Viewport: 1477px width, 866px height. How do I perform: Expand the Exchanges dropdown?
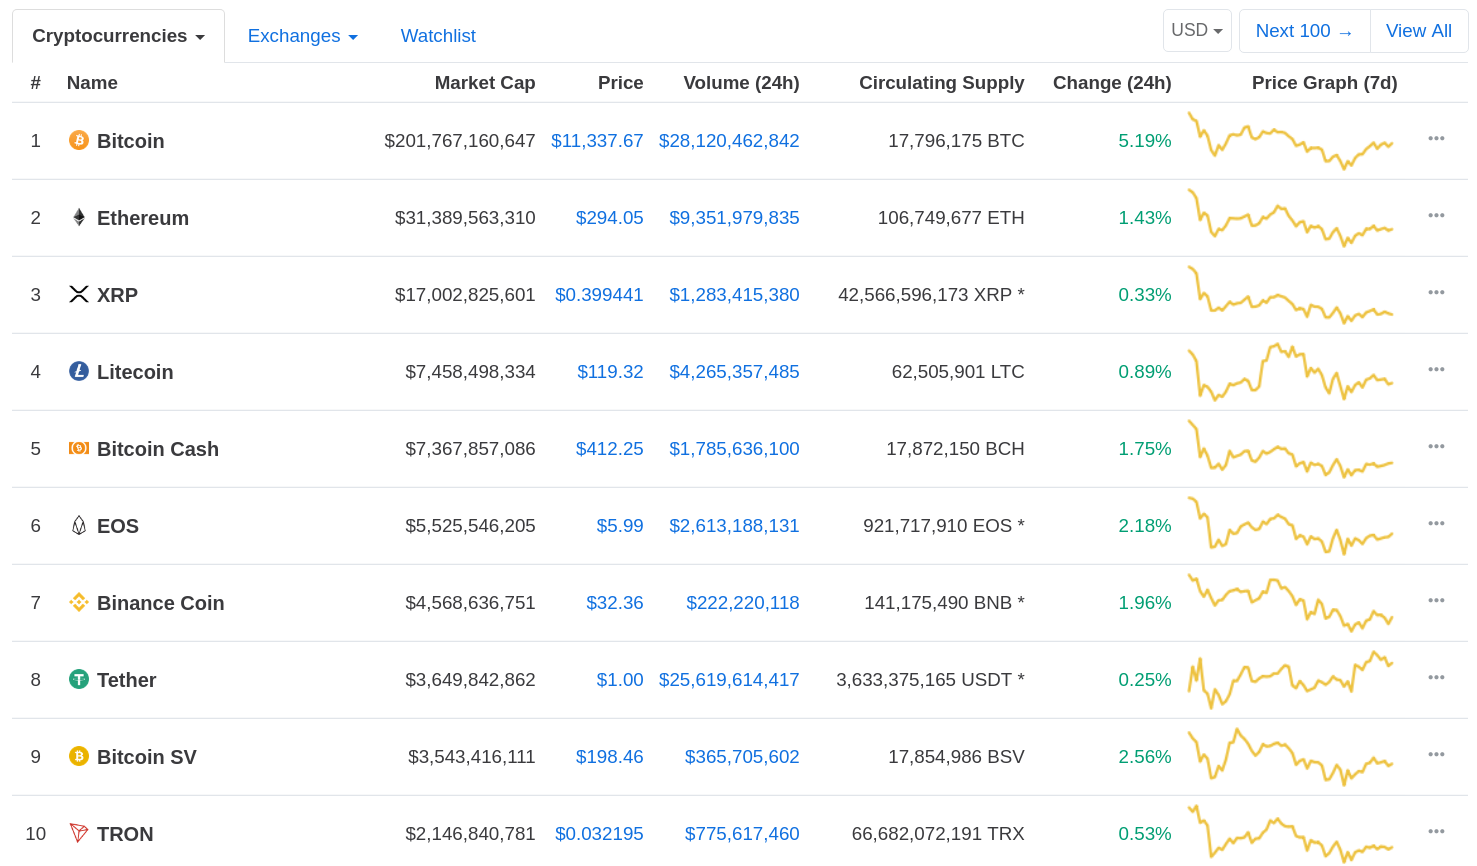302,36
